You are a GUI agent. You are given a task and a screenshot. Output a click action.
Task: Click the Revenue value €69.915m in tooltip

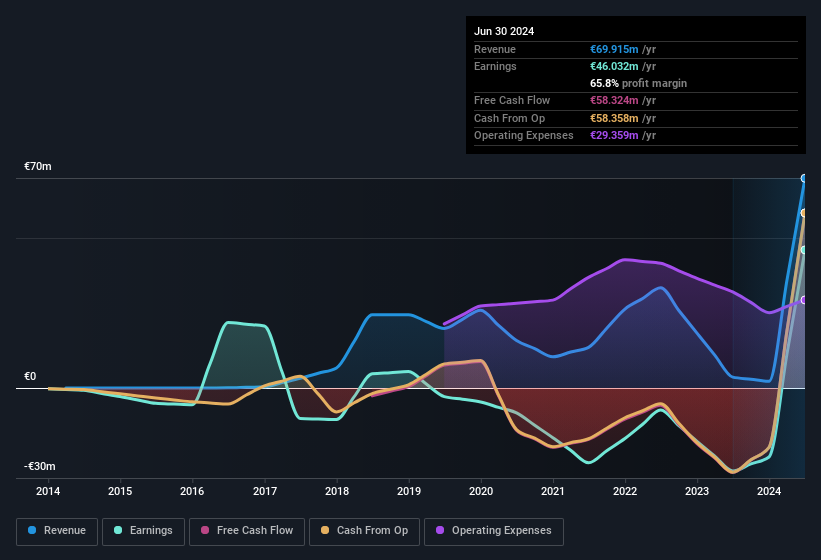(x=622, y=49)
